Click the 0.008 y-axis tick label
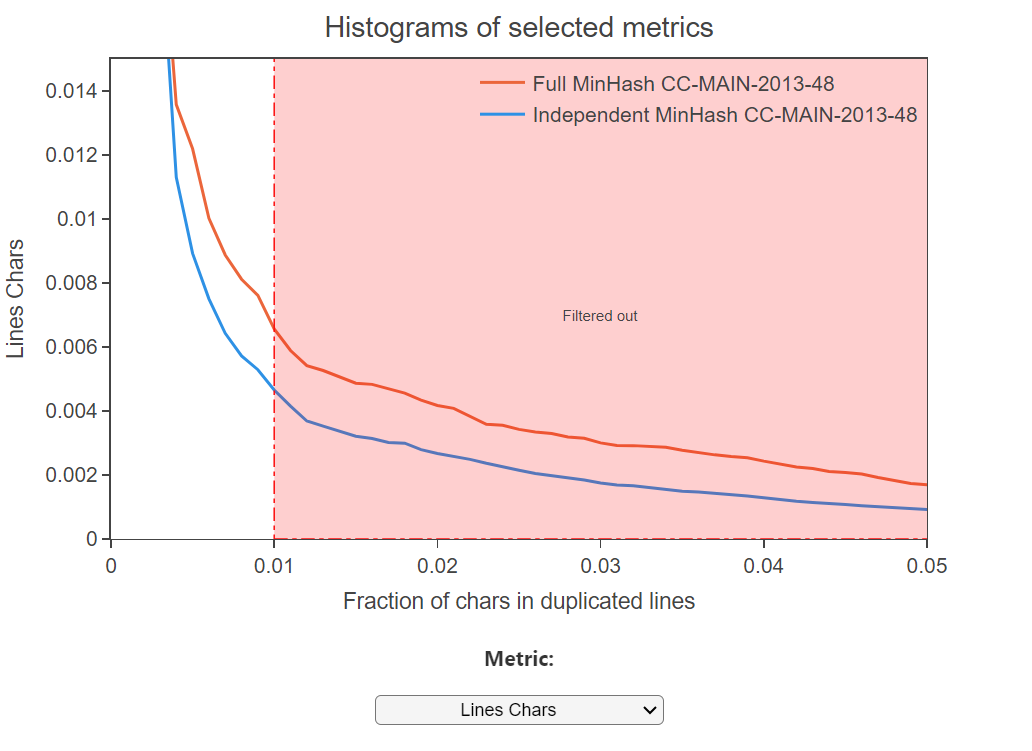The width and height of the screenshot is (1032, 751). point(72,283)
